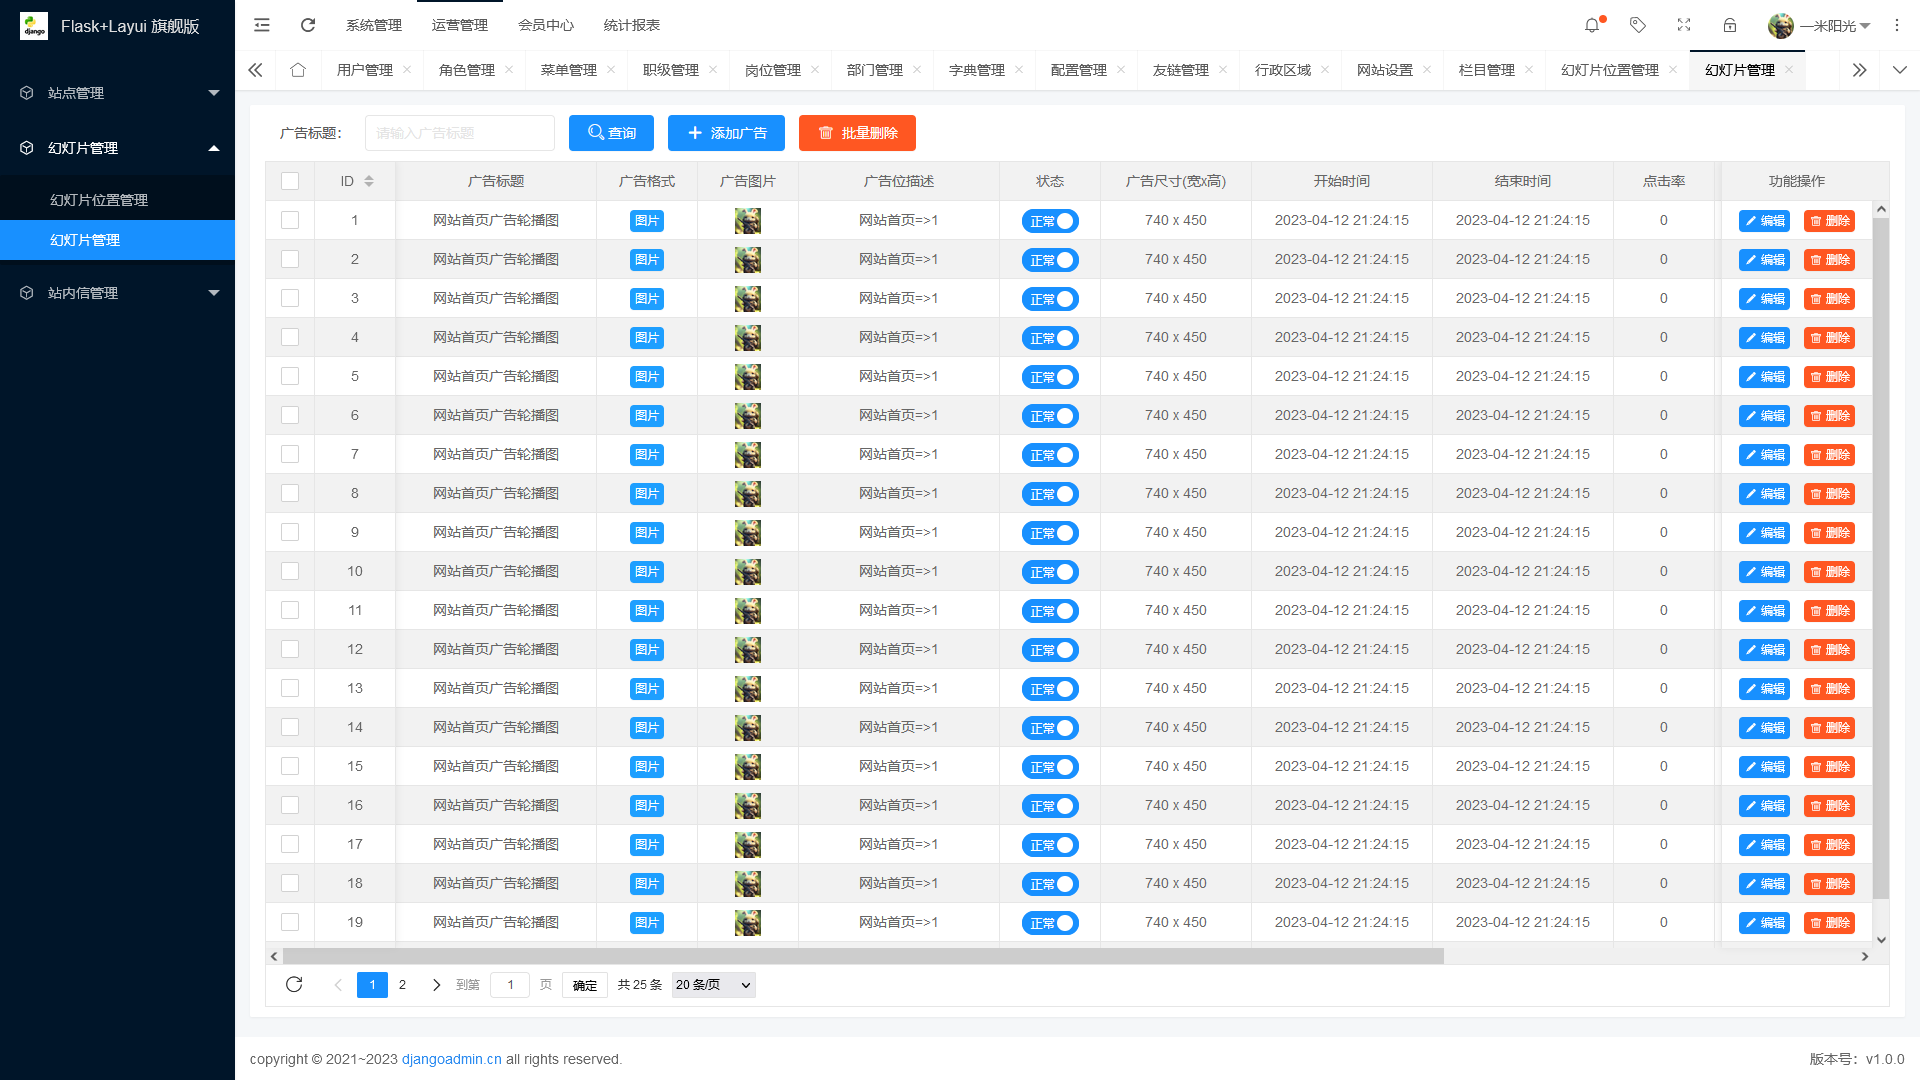The image size is (1920, 1080).
Task: Toggle the status switch for ad ID 5
Action: click(x=1050, y=377)
